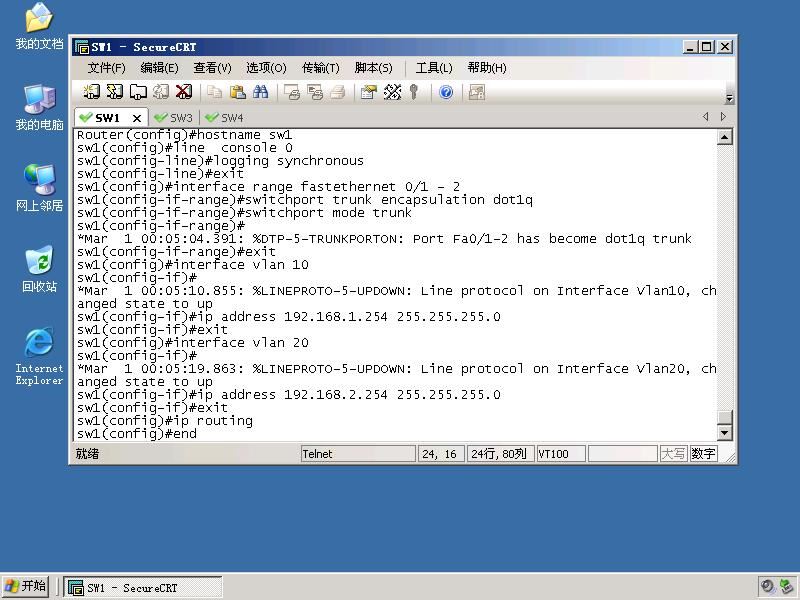Open the 选项(O) menu
Image resolution: width=800 pixels, height=600 pixels.
click(x=266, y=68)
